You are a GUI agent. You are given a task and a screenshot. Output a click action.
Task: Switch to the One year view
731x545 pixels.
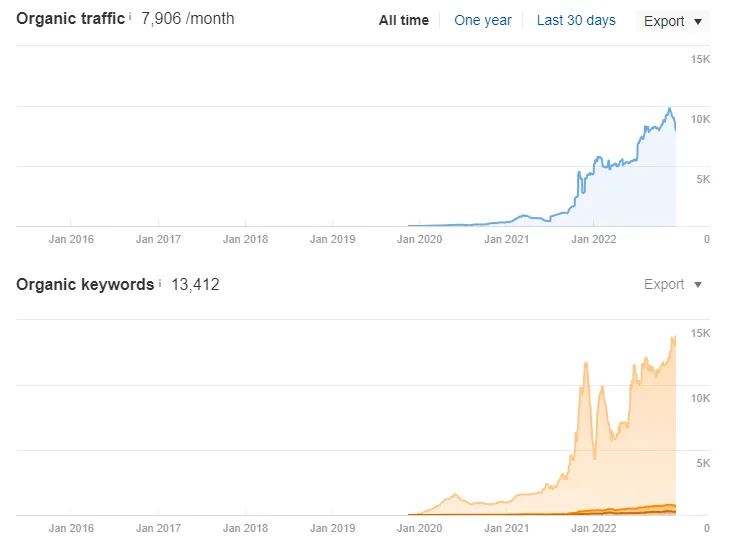pyautogui.click(x=483, y=21)
